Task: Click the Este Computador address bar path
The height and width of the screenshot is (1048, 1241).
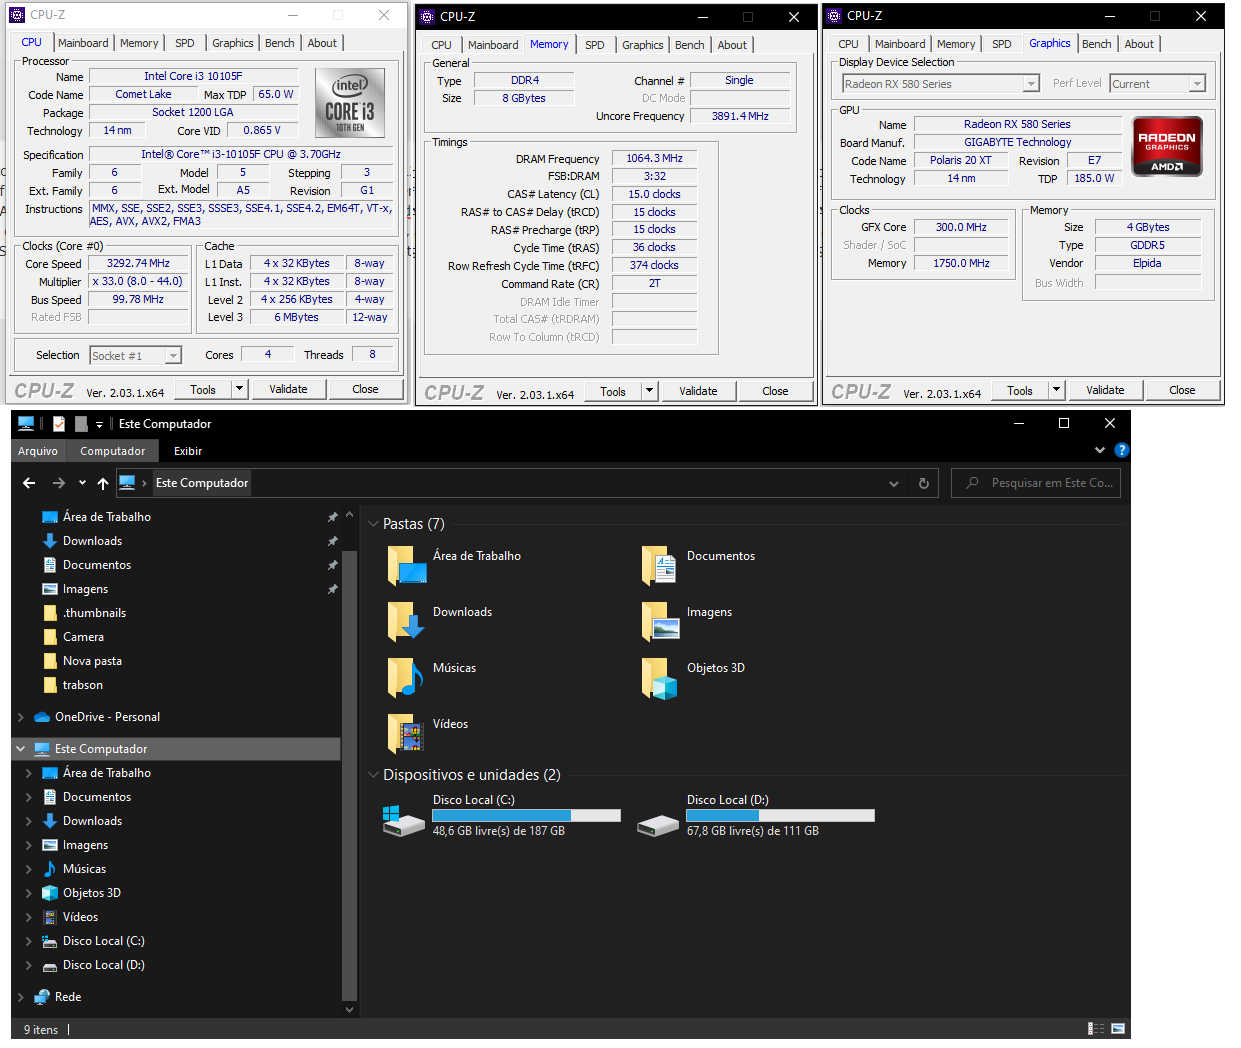Action: point(202,483)
